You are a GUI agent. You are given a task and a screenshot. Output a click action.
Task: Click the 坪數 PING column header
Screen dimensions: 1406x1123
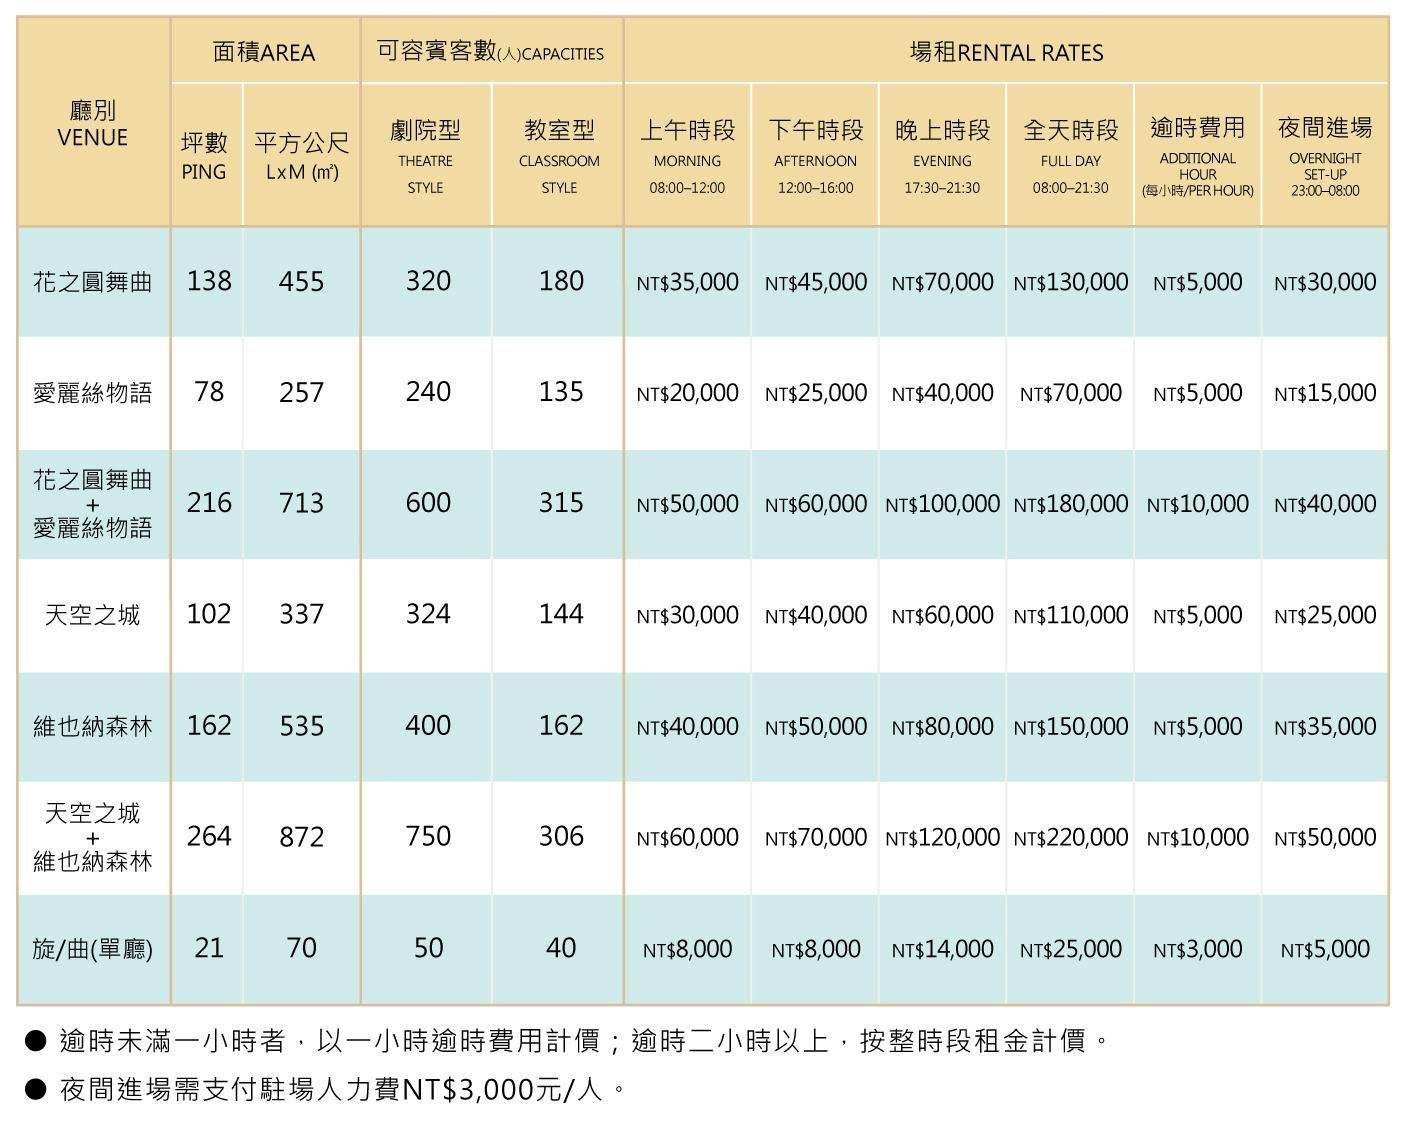[x=204, y=156]
